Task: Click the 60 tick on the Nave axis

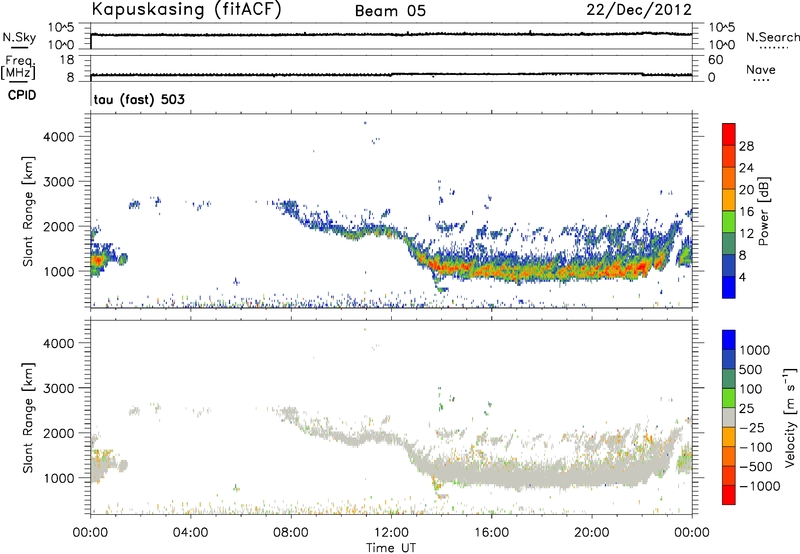Action: click(x=716, y=60)
